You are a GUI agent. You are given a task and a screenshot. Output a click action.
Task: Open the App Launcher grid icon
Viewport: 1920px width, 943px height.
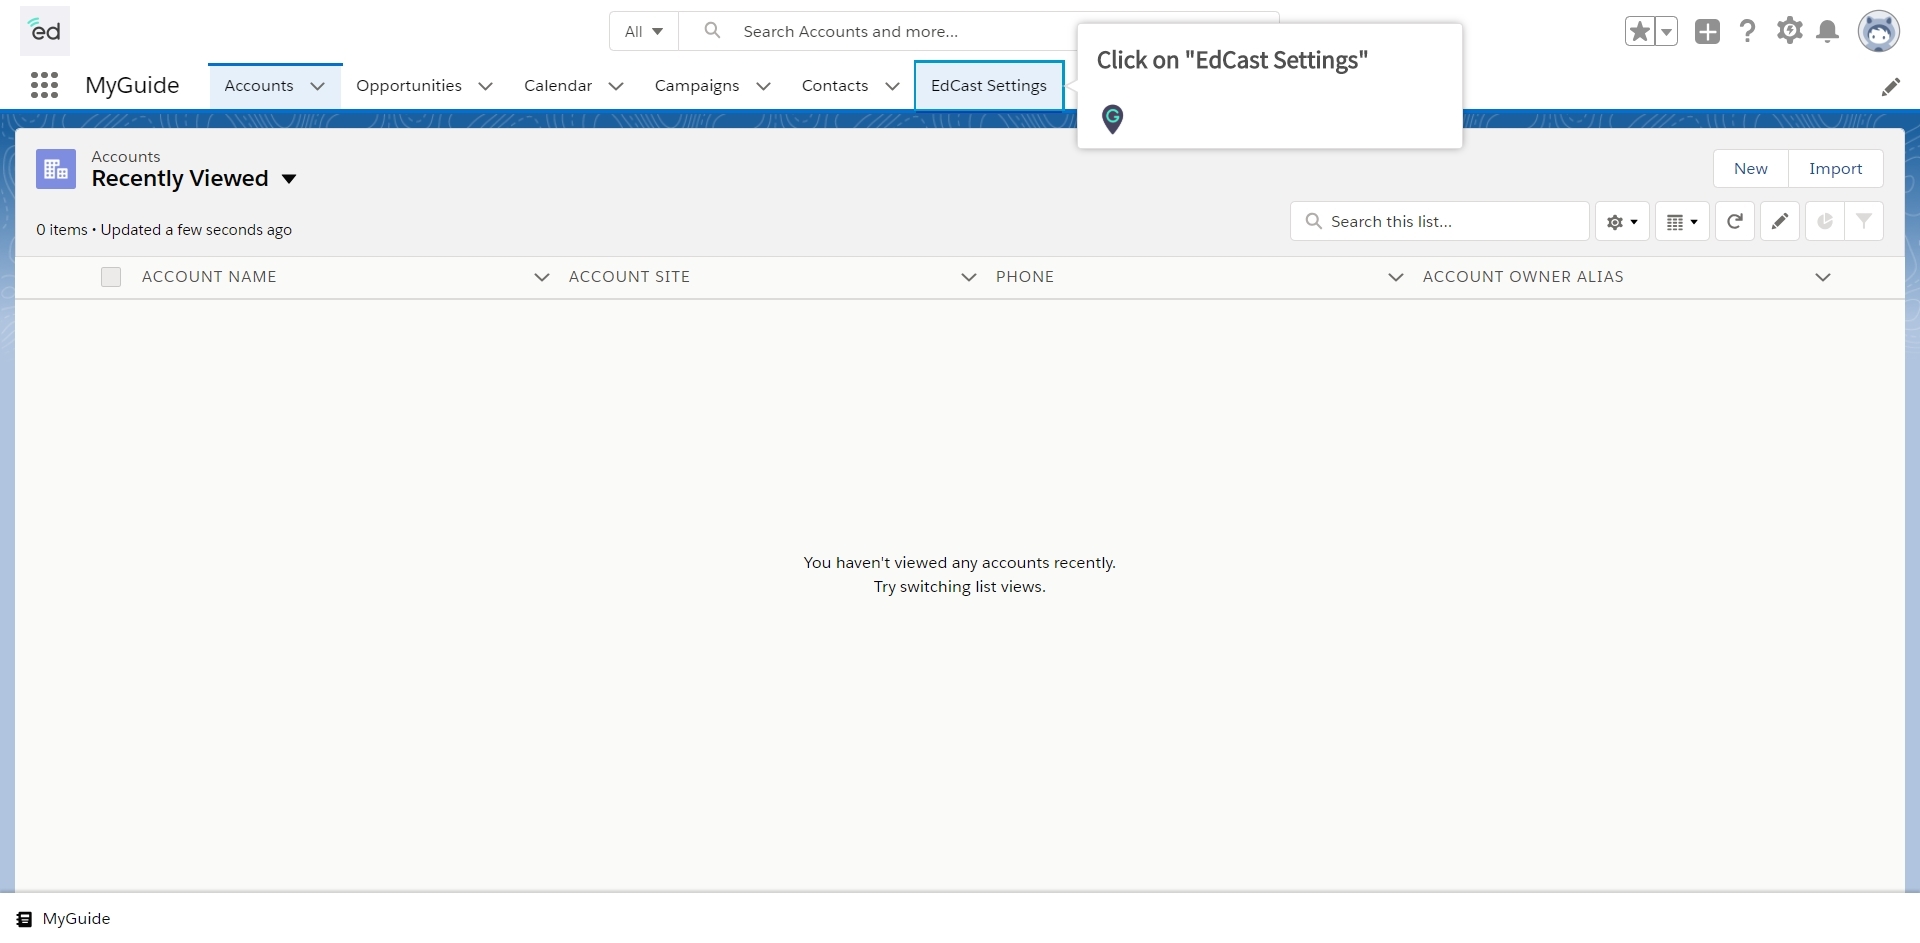click(x=44, y=85)
